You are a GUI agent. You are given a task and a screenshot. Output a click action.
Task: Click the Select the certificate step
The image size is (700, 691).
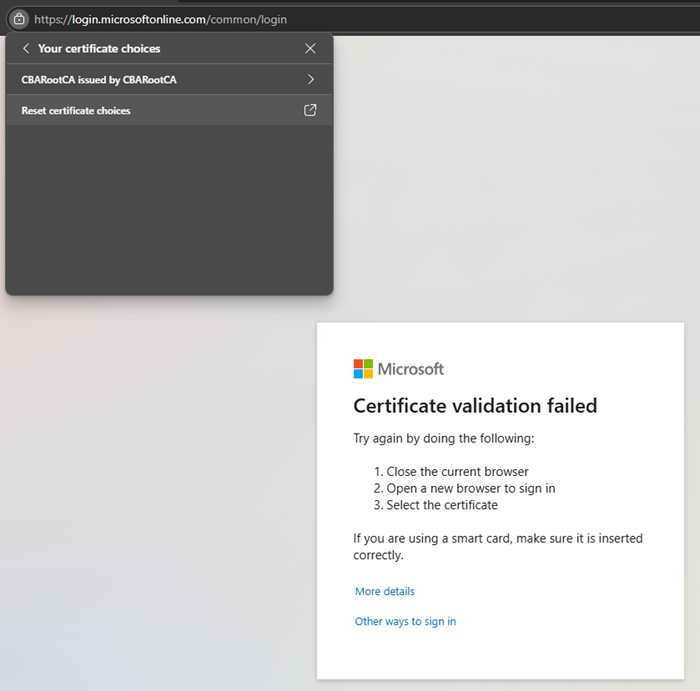442,505
